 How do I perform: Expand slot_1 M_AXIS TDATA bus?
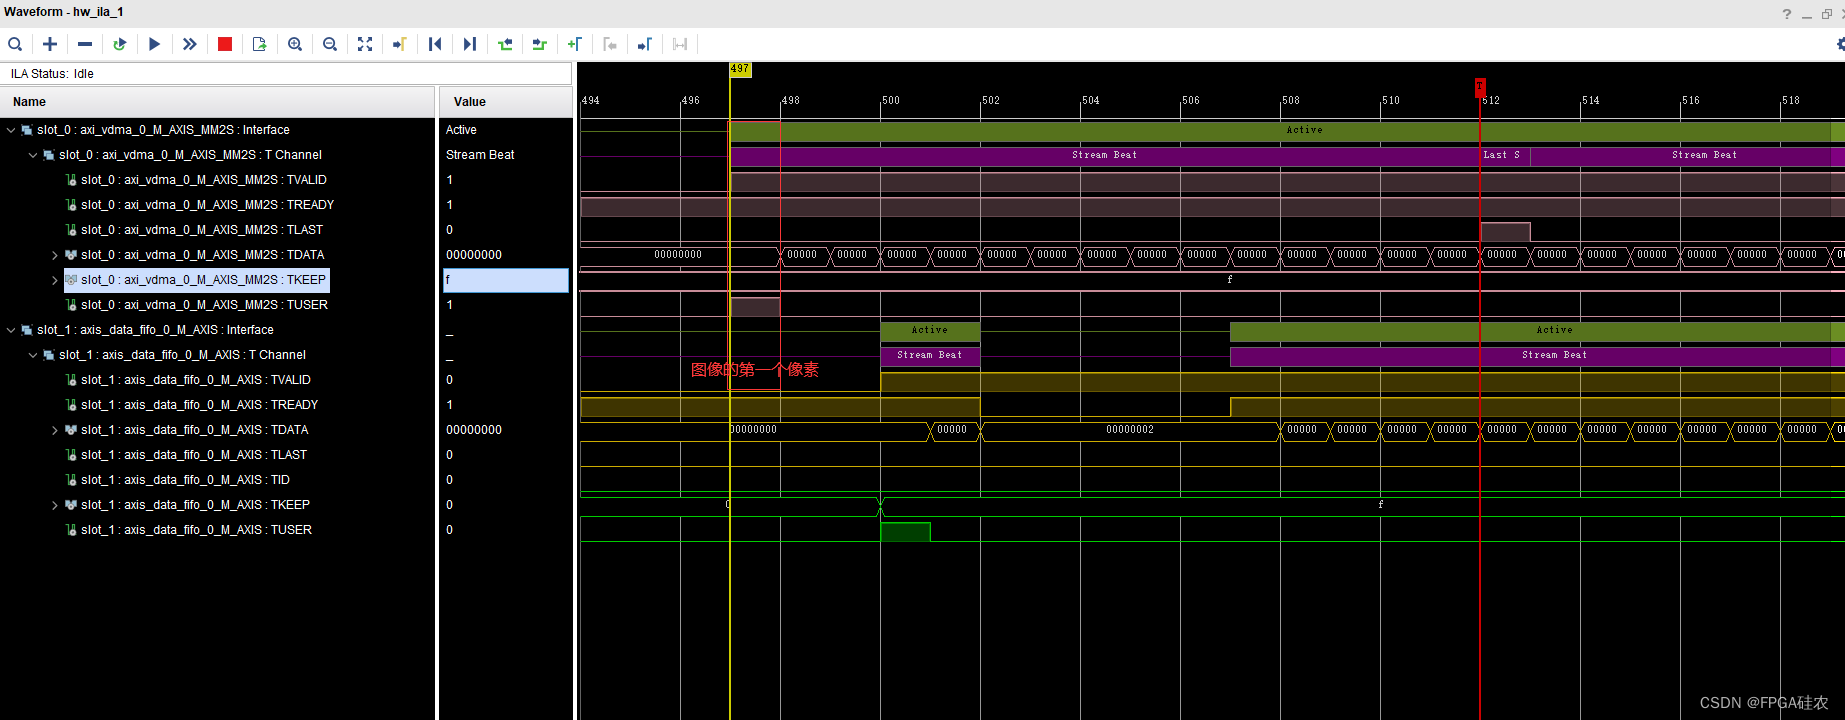pos(55,430)
